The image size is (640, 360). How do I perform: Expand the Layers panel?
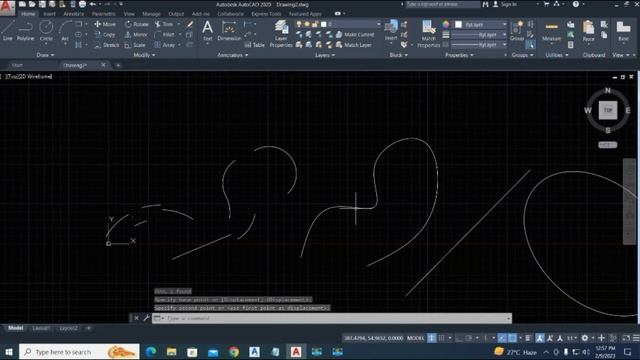click(325, 55)
